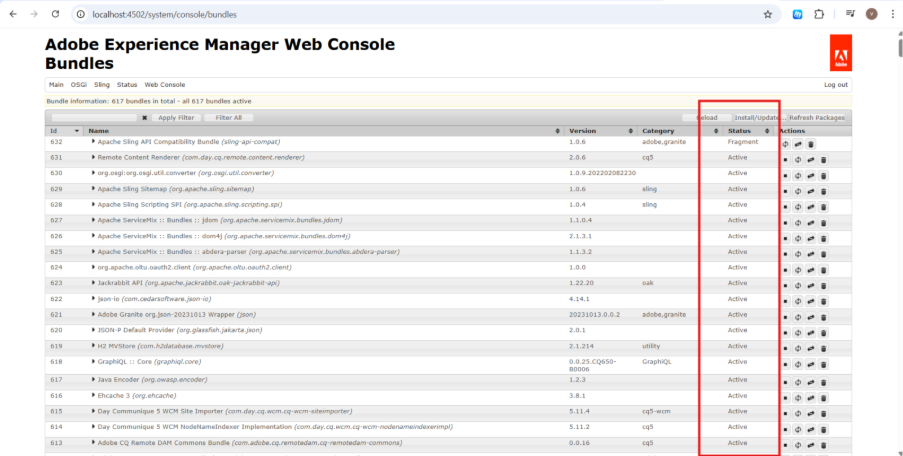Update the Ehcache 3 bundle
Image resolution: width=903 pixels, height=456 pixels.
(x=811, y=398)
